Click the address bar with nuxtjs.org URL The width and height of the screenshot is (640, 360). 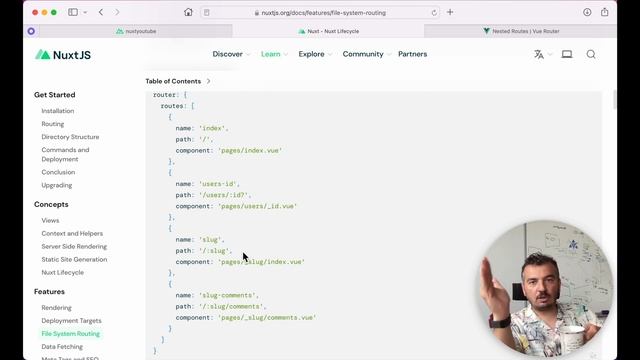click(x=320, y=13)
